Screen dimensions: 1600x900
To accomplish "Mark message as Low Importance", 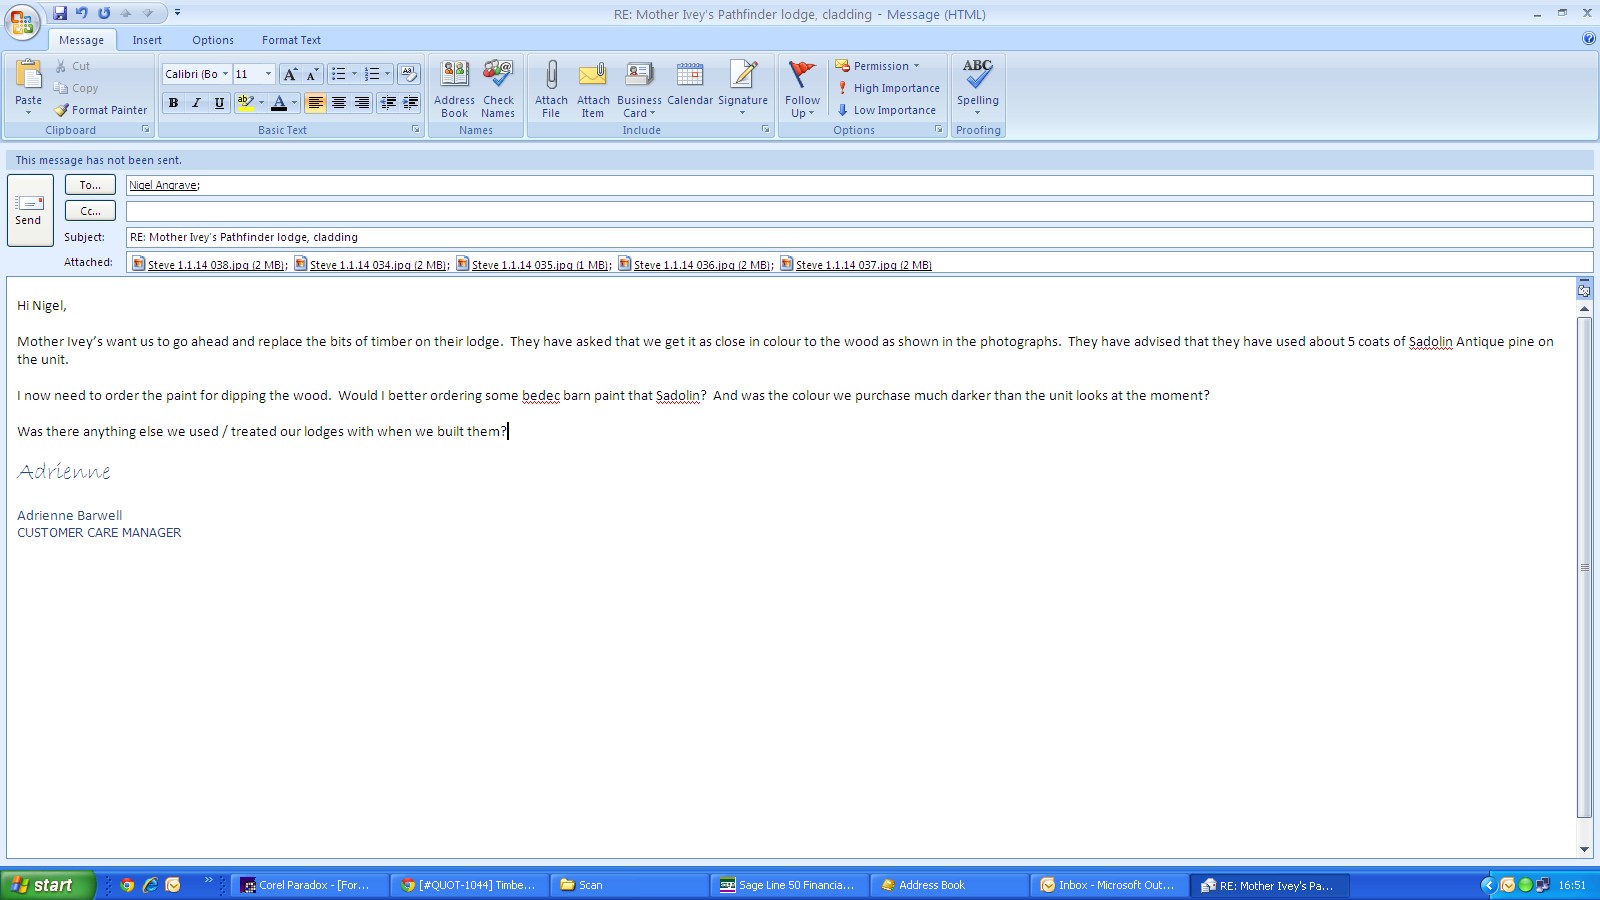I will point(886,110).
